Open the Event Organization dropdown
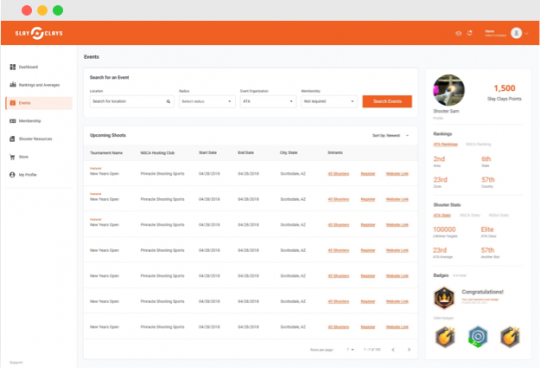This screenshot has height=368, width=540. (x=268, y=102)
